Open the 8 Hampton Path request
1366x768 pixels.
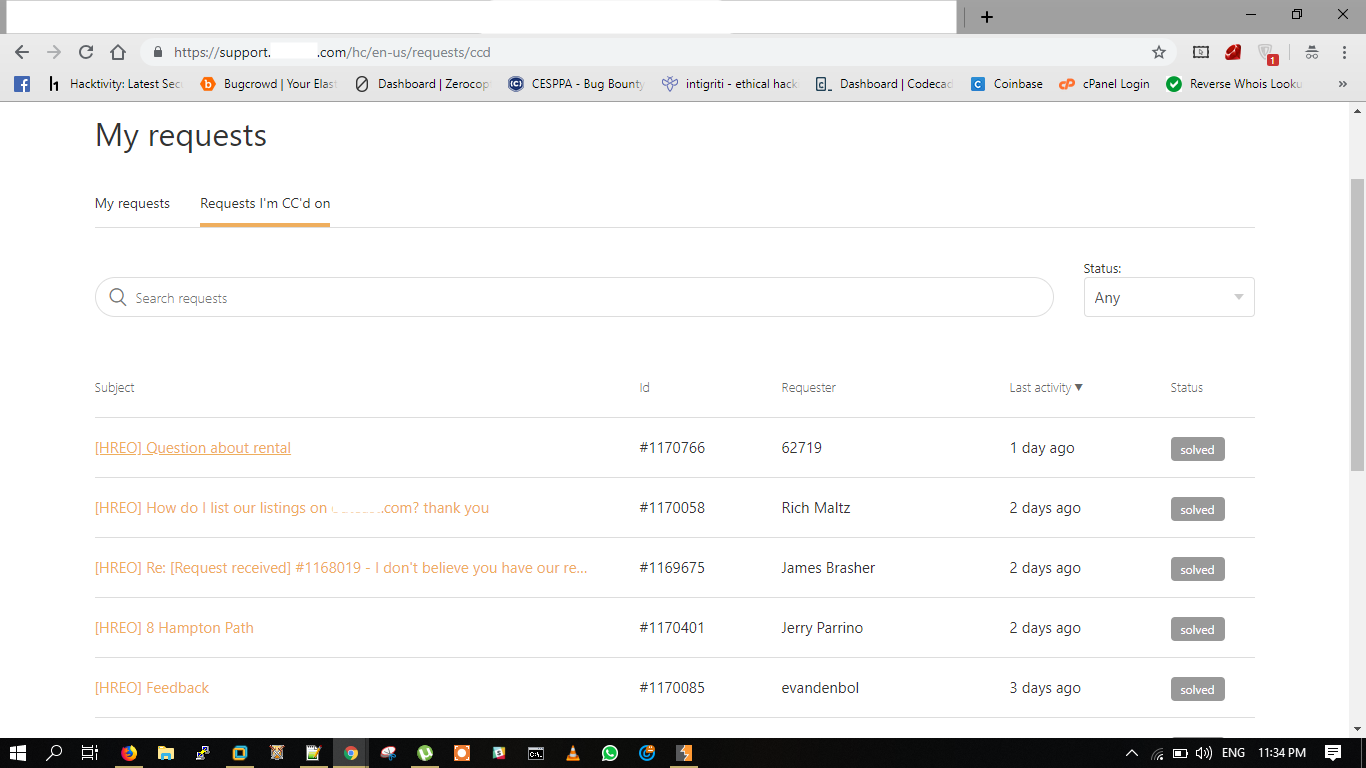coord(174,628)
